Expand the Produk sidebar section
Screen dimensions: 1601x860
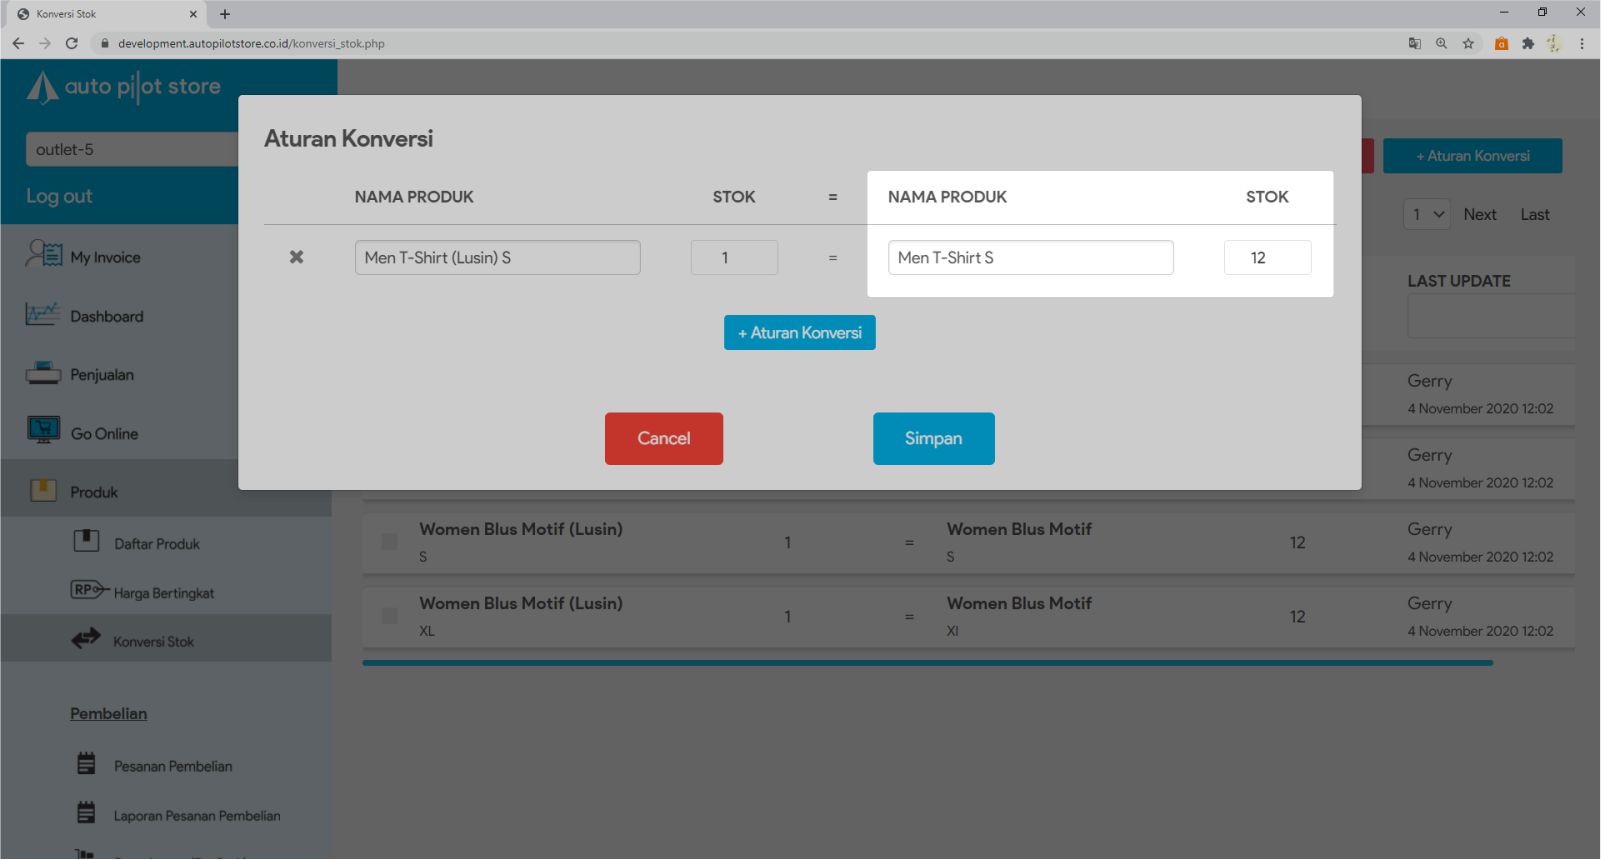[x=94, y=492]
